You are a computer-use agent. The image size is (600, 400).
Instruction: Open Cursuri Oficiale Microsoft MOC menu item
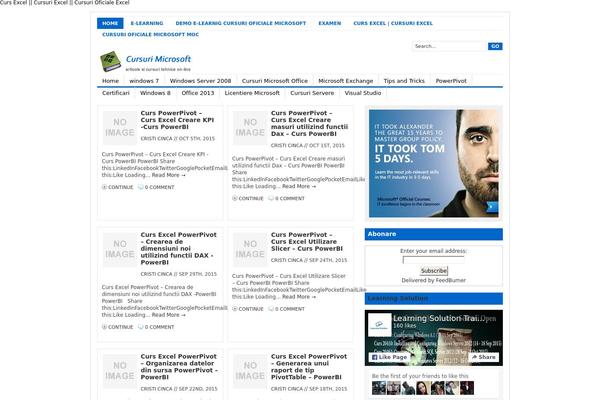click(150, 34)
